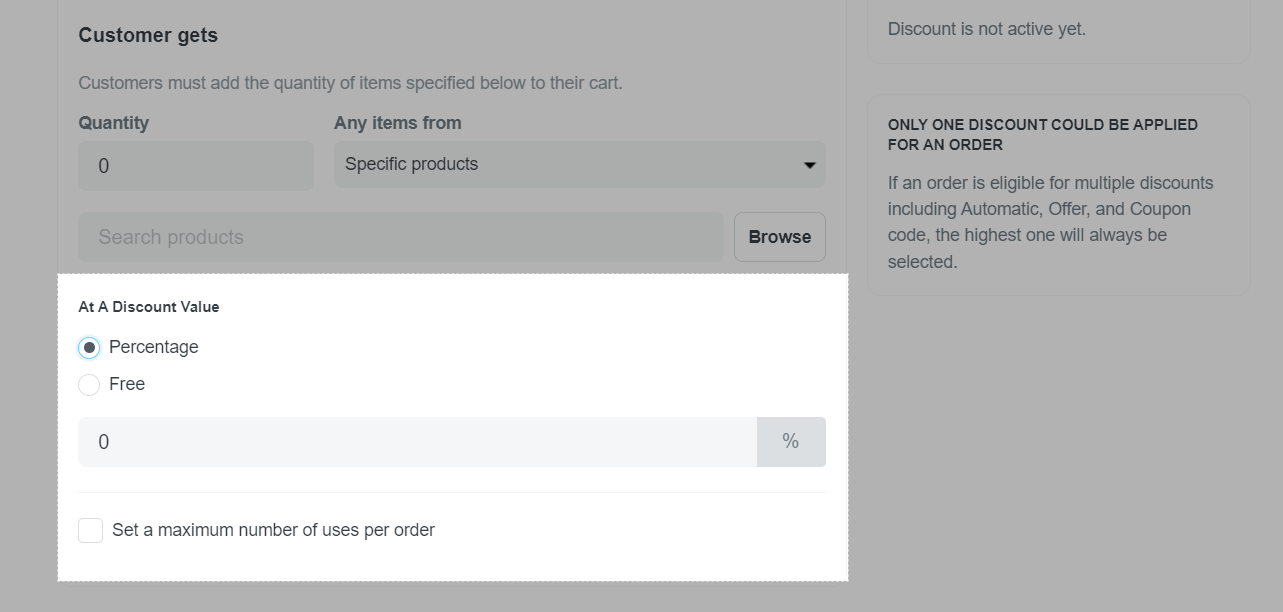Click the 'At A Discount Value' label
This screenshot has height=612, width=1283.
coord(149,307)
